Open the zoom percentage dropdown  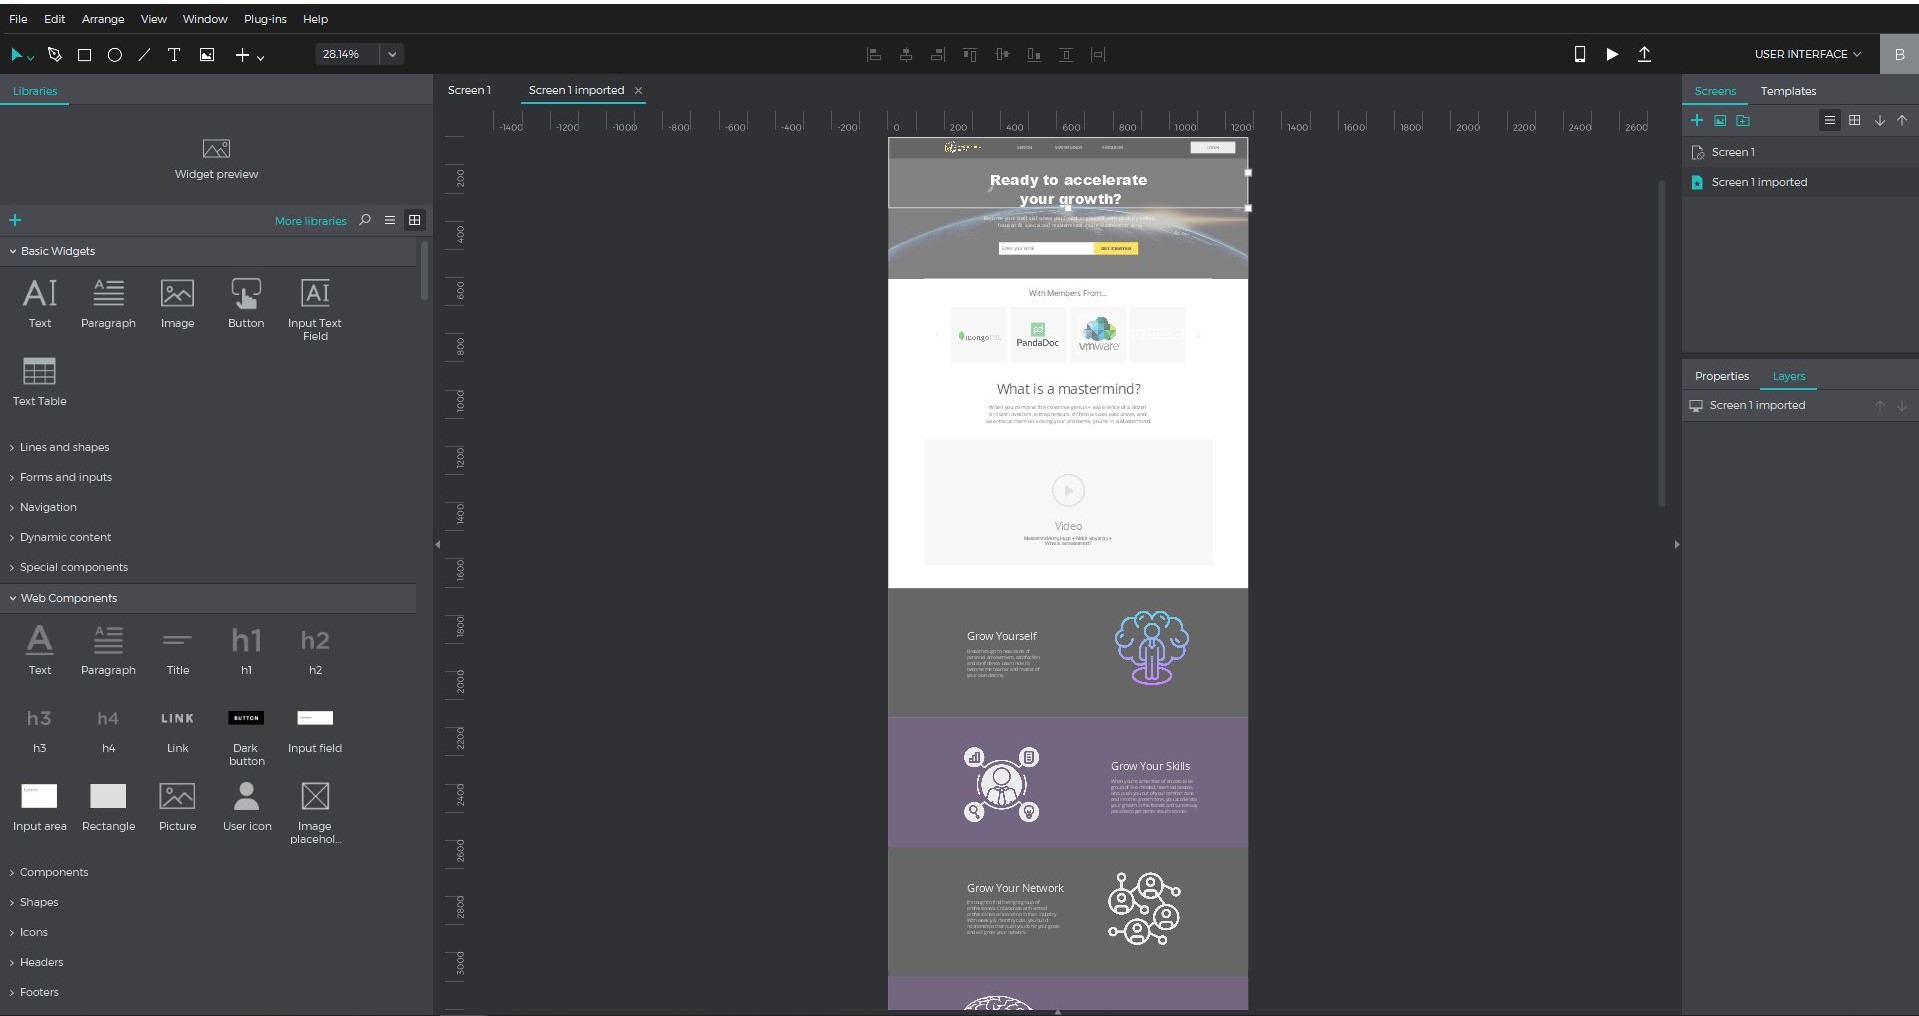pos(392,54)
